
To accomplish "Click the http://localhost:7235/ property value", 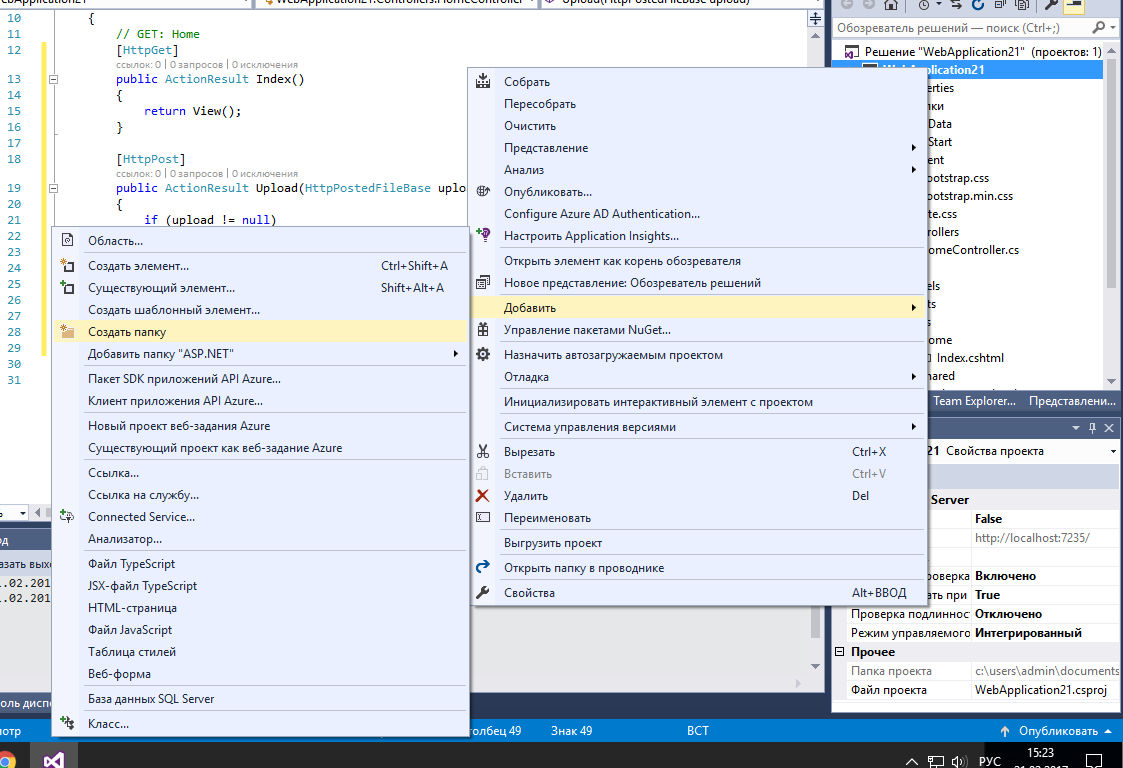I will click(x=1032, y=538).
